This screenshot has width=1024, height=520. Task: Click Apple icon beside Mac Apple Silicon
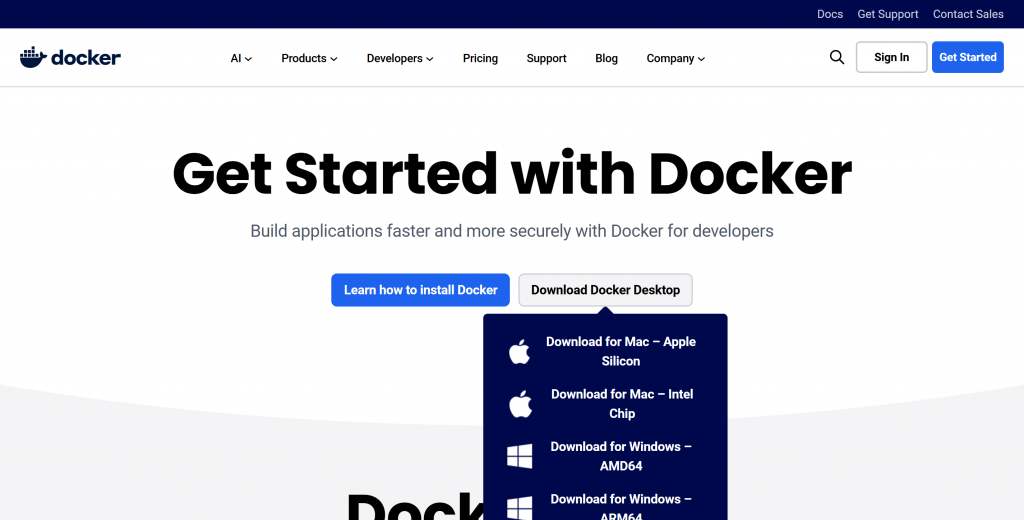(520, 351)
